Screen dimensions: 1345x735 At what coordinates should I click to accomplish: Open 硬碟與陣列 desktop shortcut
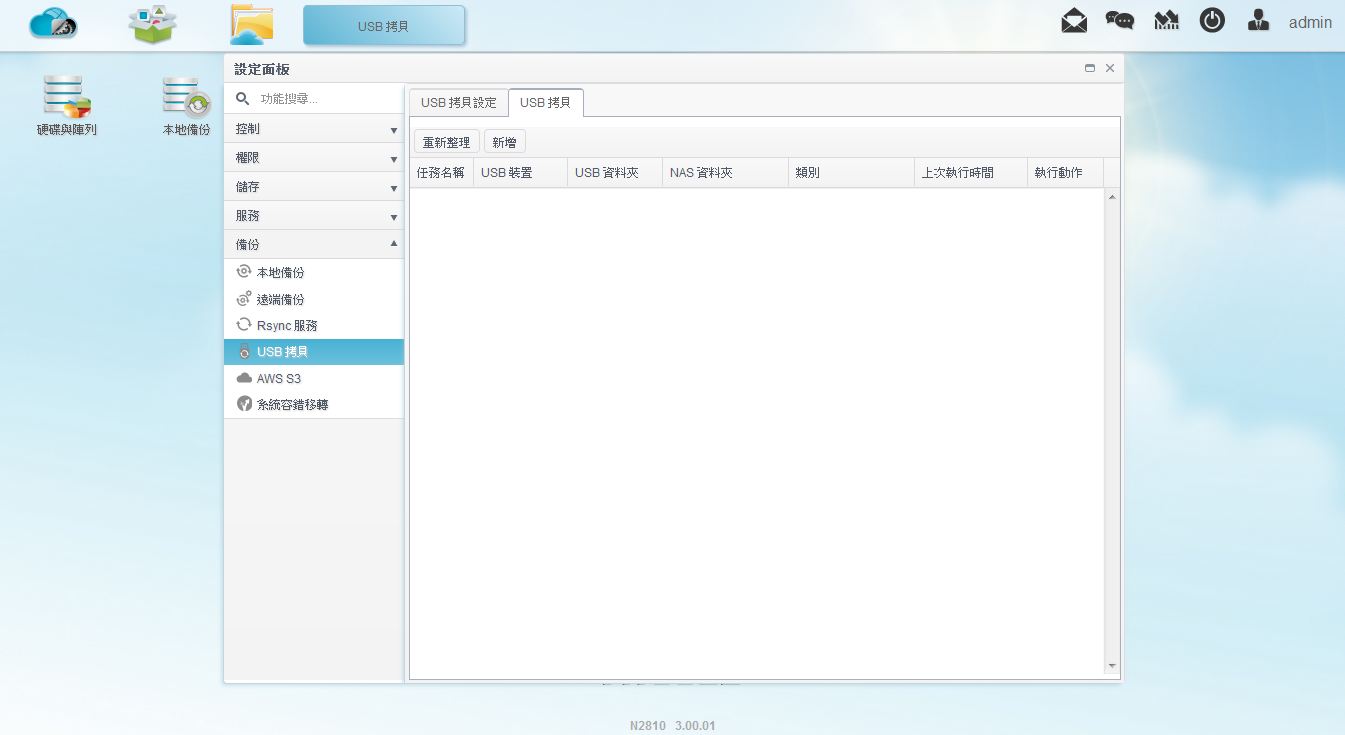pyautogui.click(x=67, y=106)
